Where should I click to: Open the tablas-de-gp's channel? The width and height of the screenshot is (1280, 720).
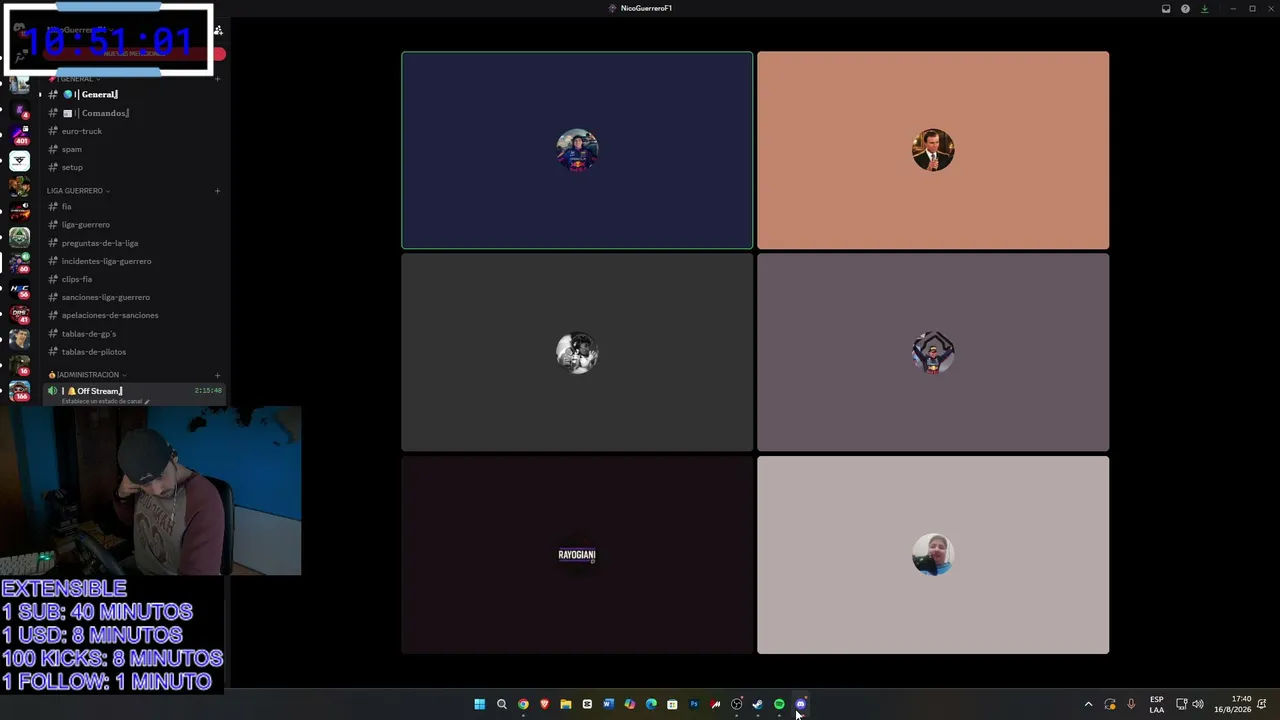[x=135, y=334]
